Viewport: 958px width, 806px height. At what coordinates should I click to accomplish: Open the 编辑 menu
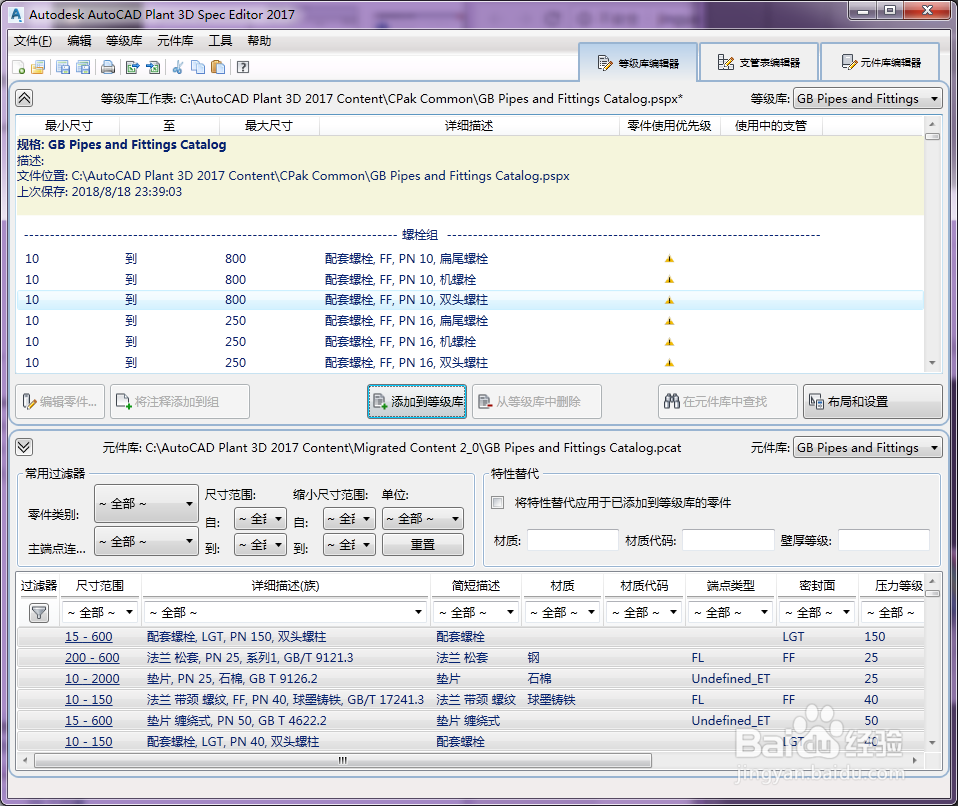[79, 41]
